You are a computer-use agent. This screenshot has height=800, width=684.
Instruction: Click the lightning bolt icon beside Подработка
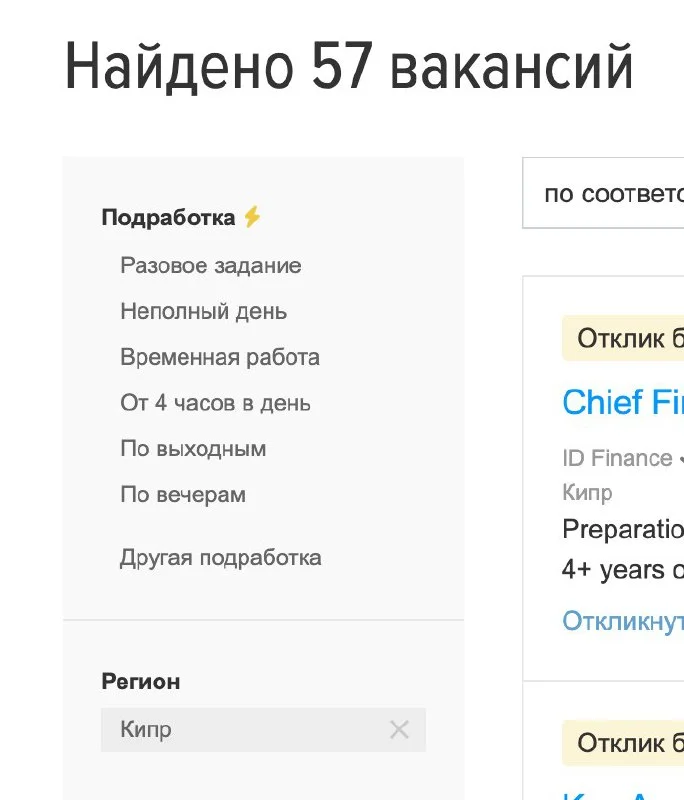pyautogui.click(x=252, y=217)
